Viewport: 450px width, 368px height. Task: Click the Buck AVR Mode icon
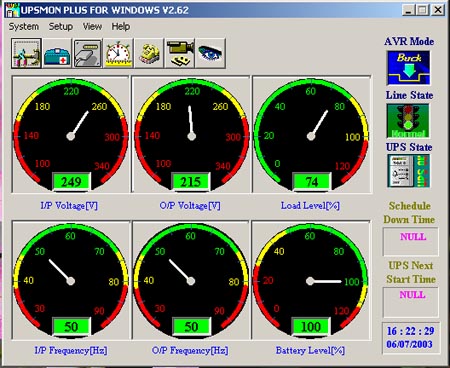408,68
